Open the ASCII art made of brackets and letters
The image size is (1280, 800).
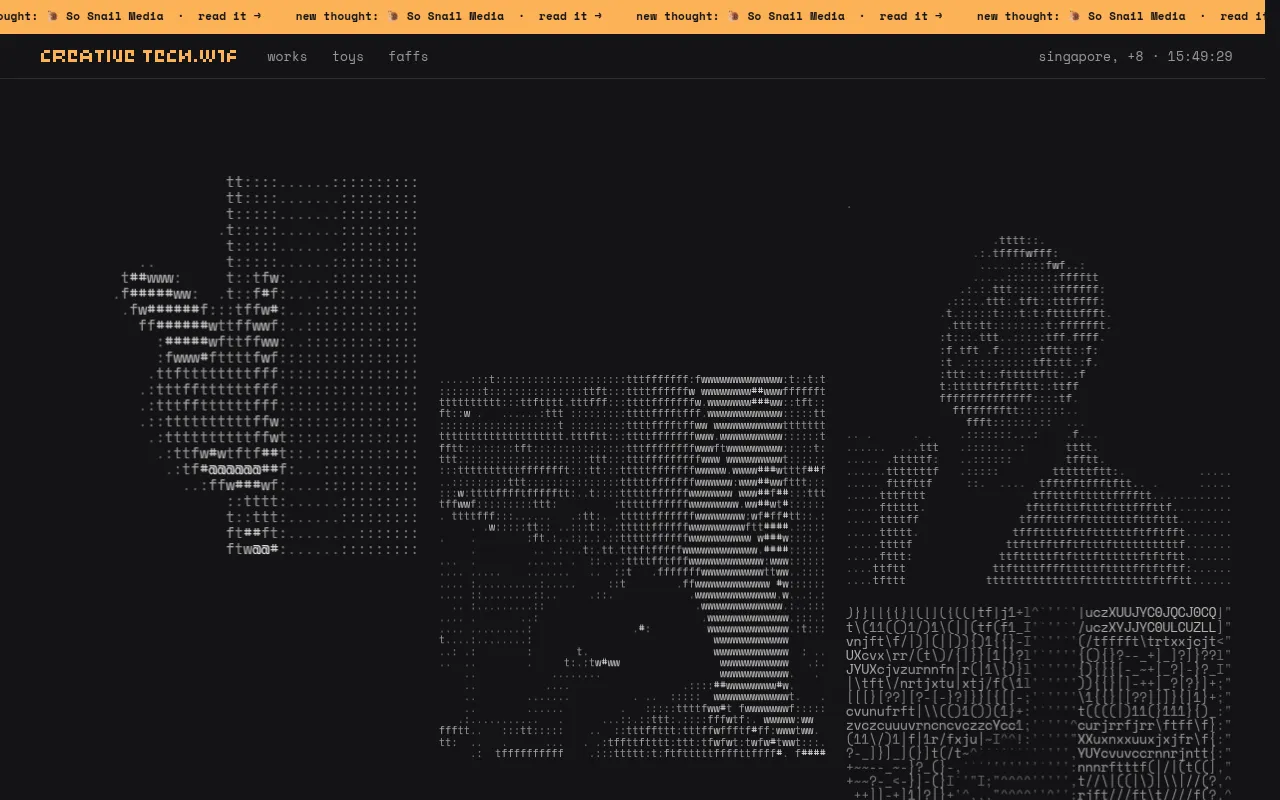[1039, 702]
